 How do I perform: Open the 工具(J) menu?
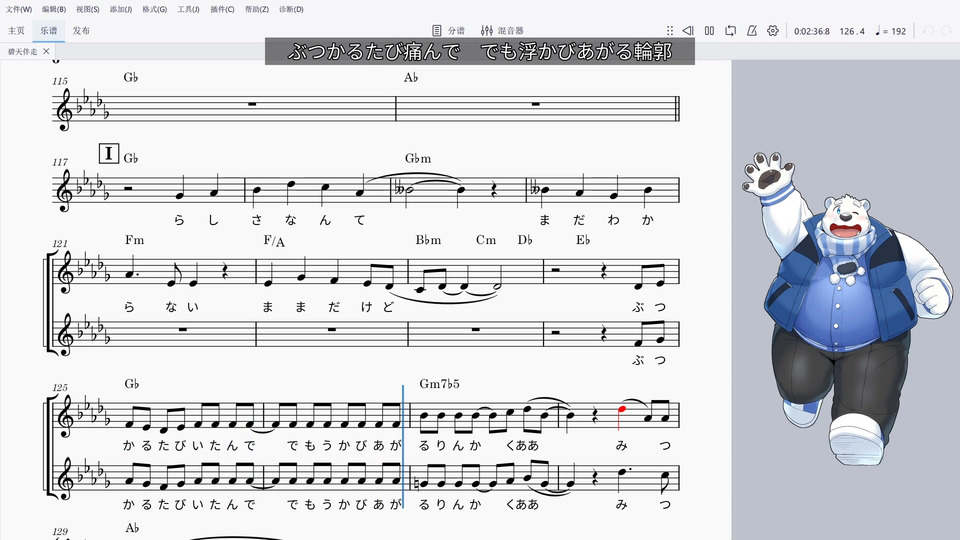(188, 9)
